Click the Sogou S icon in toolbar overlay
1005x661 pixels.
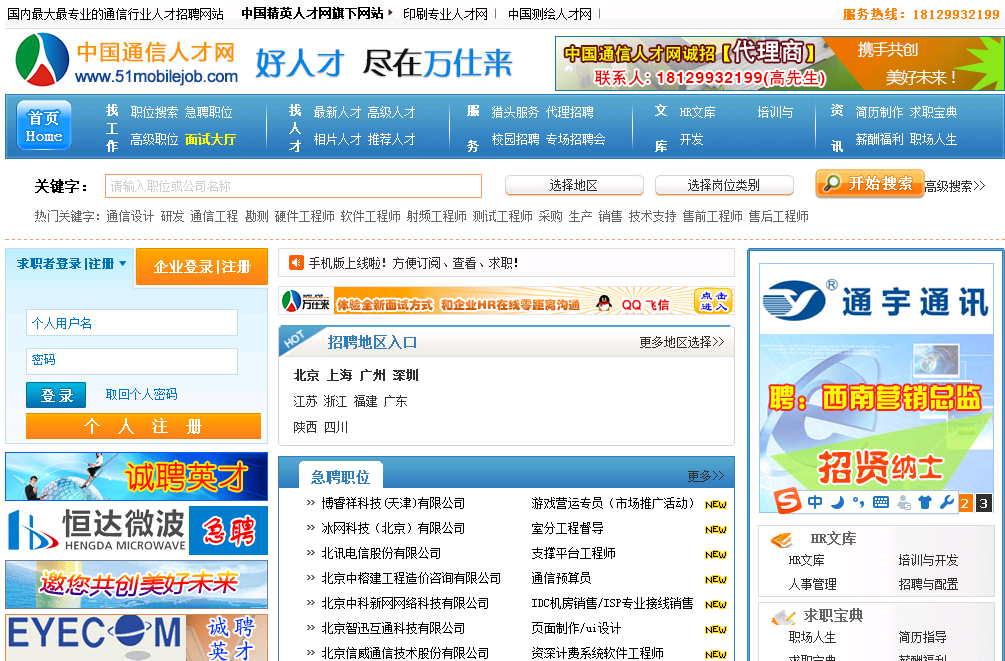coord(788,501)
